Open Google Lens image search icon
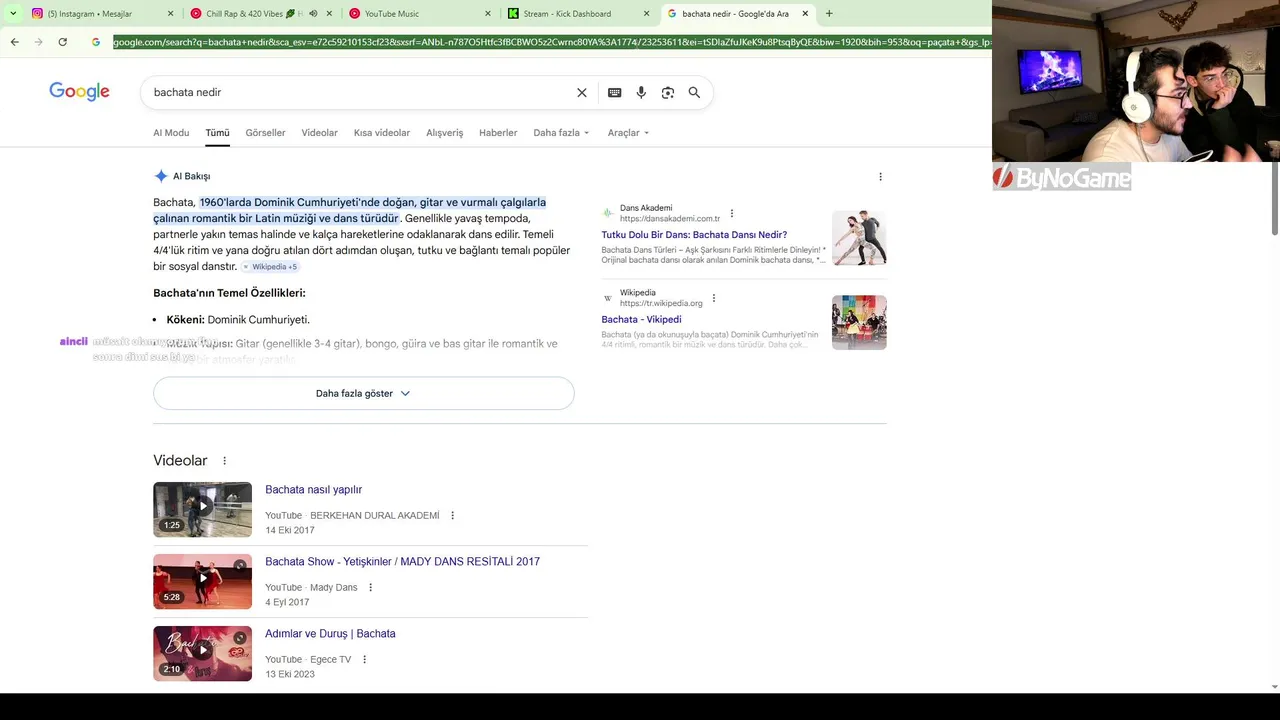Screen dimensions: 1280x720 pos(667,92)
